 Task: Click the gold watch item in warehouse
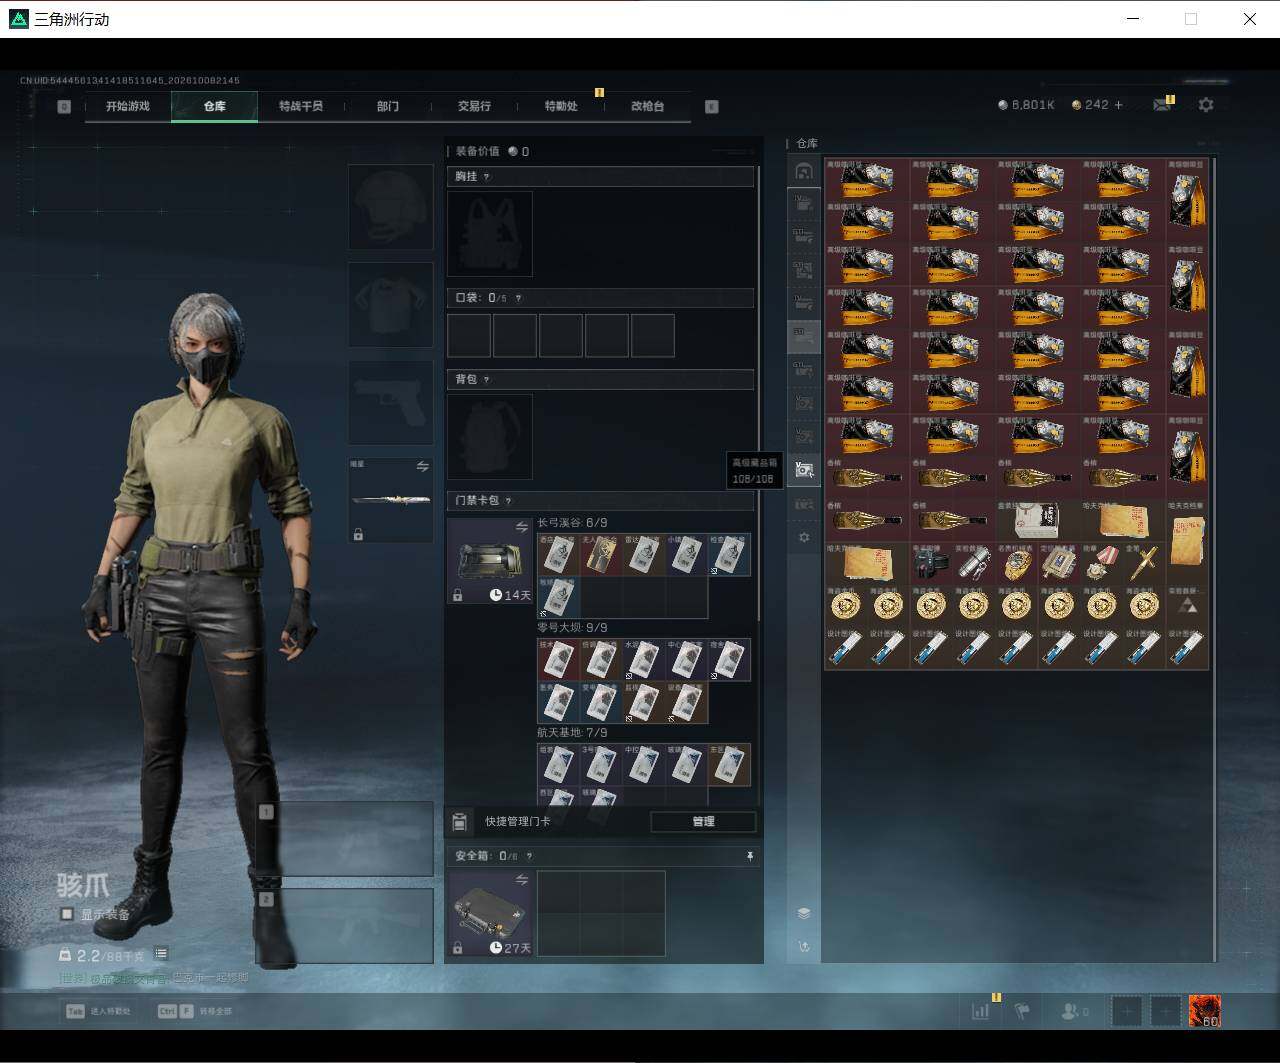tap(1017, 563)
